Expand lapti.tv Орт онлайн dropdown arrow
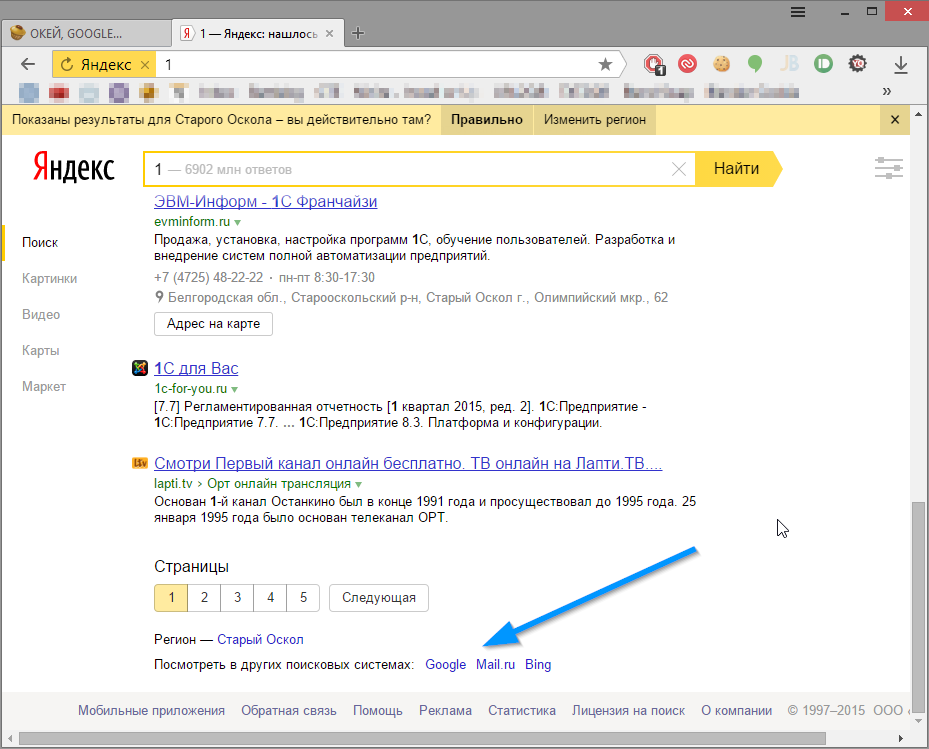 click(x=358, y=485)
